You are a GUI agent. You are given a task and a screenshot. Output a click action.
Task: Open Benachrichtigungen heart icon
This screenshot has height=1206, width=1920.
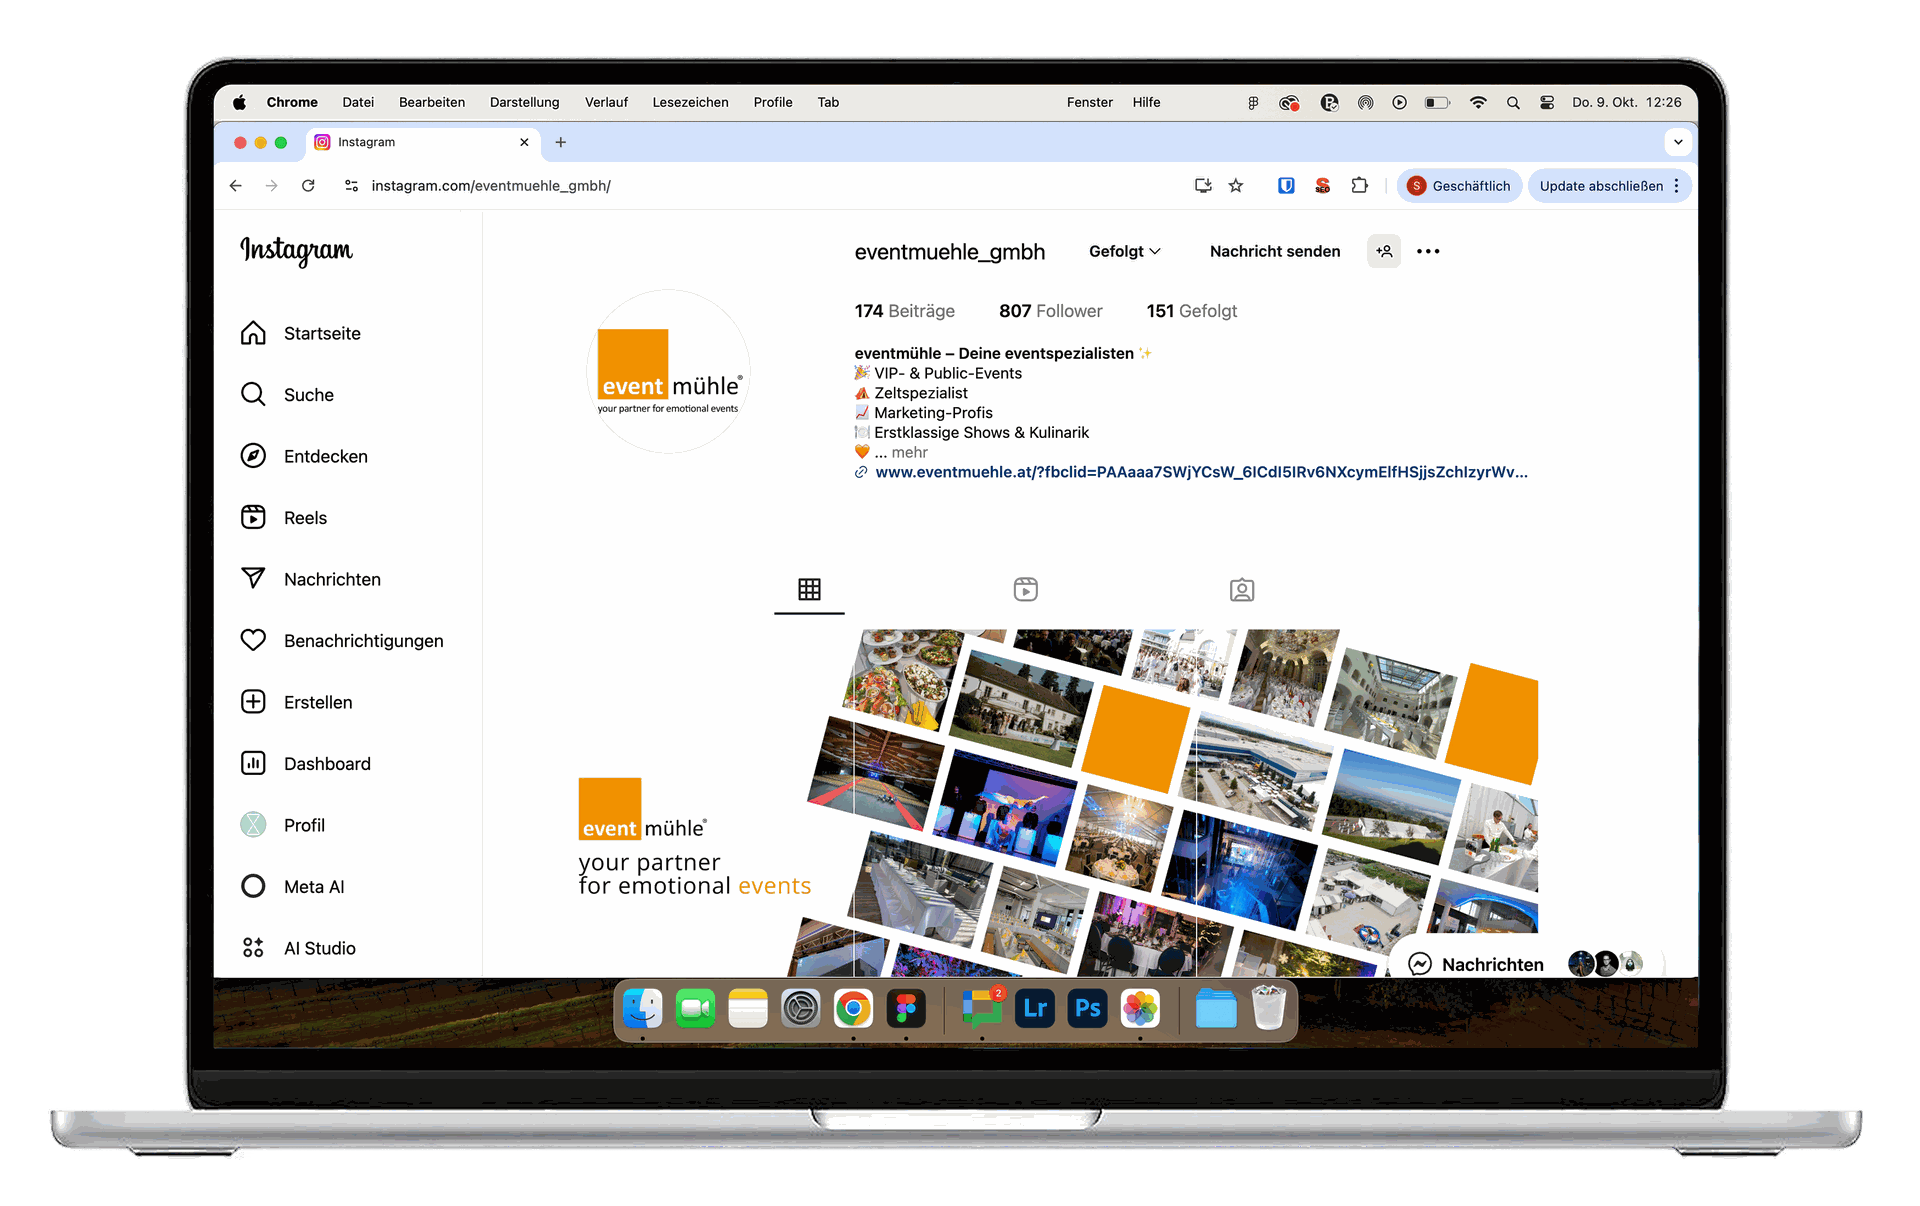coord(253,640)
